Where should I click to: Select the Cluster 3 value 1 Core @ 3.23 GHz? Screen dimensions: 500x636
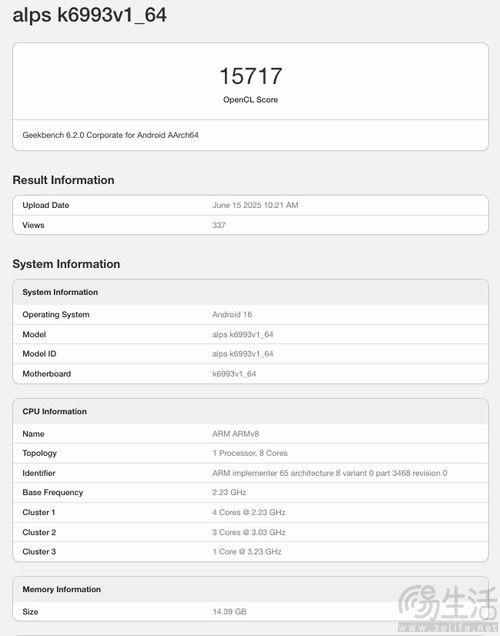(x=247, y=552)
